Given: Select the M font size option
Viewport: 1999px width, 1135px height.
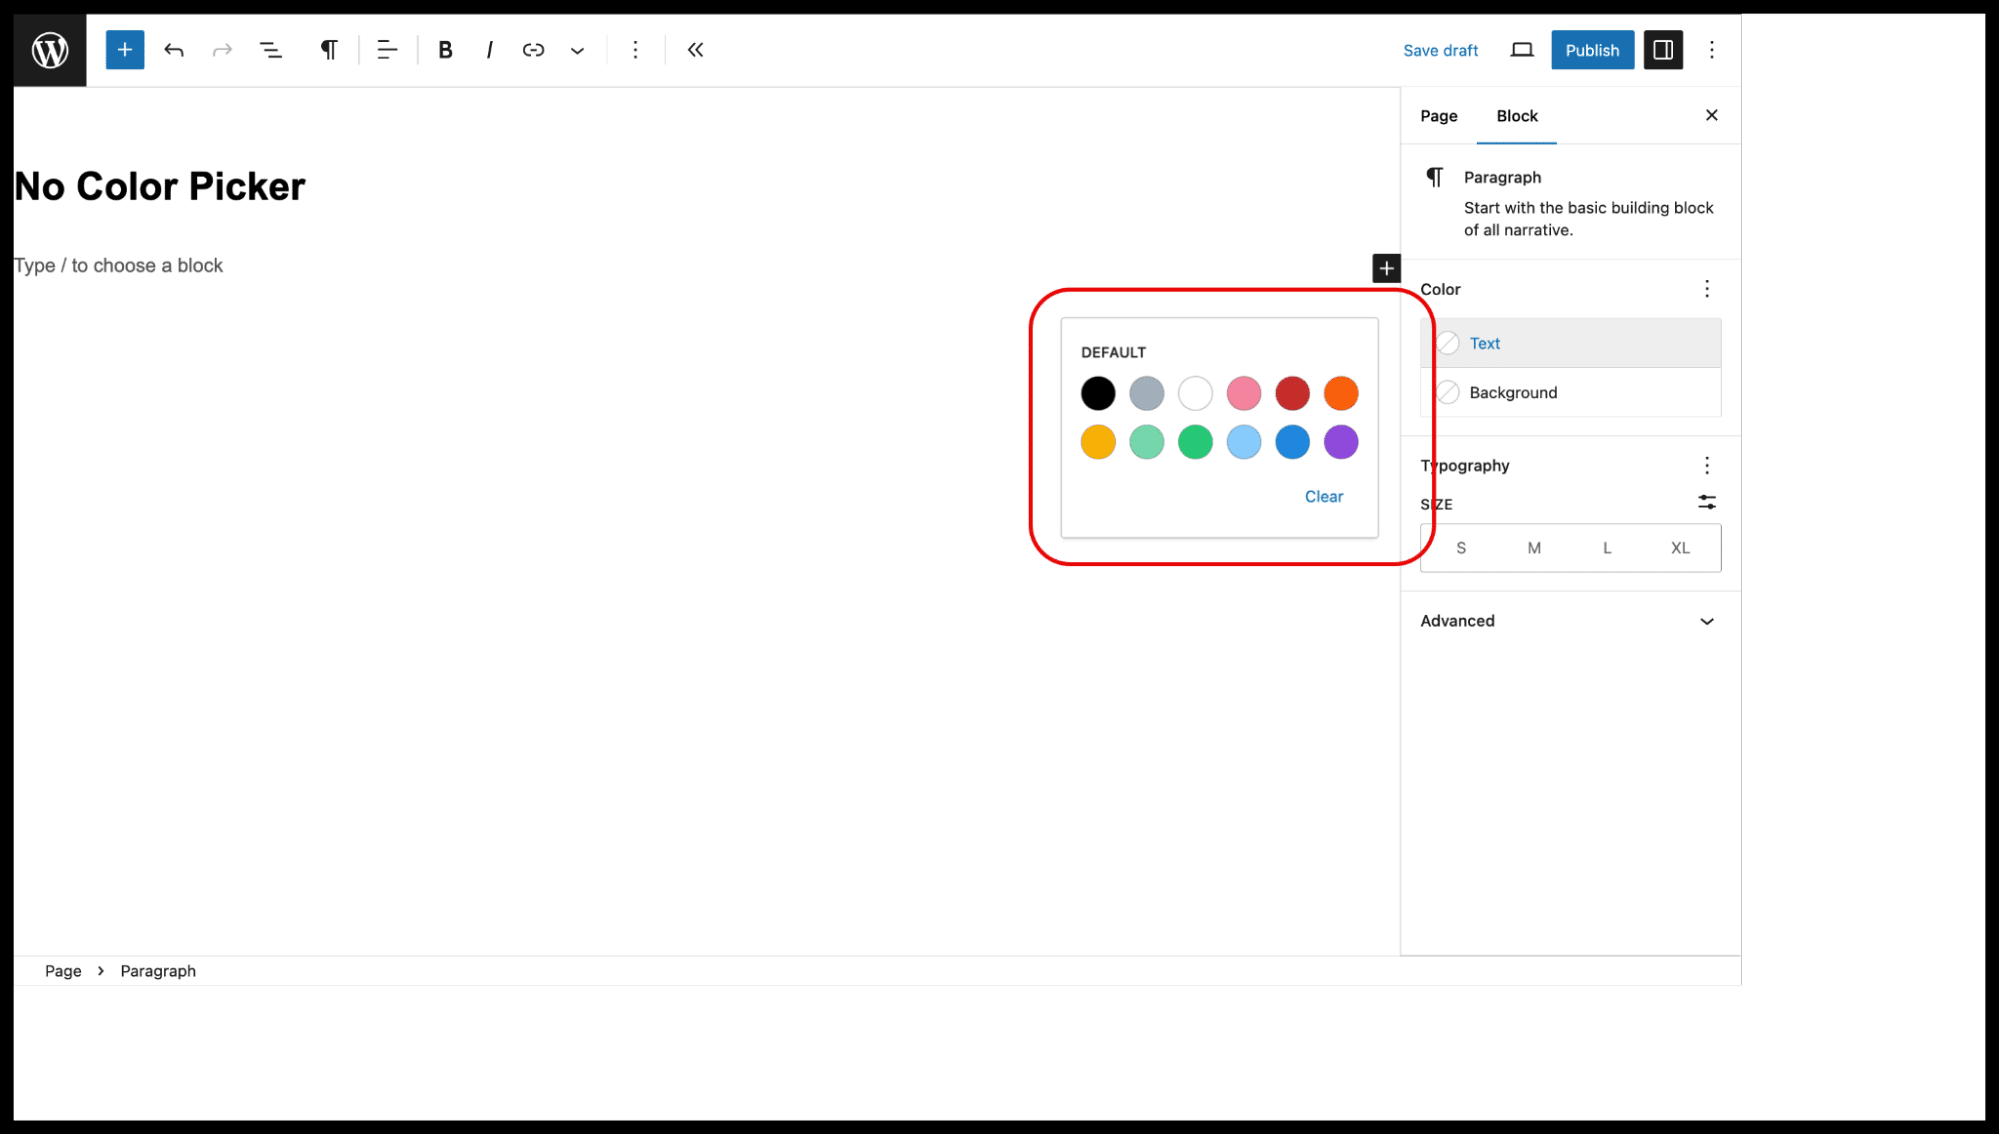Looking at the screenshot, I should pos(1535,548).
